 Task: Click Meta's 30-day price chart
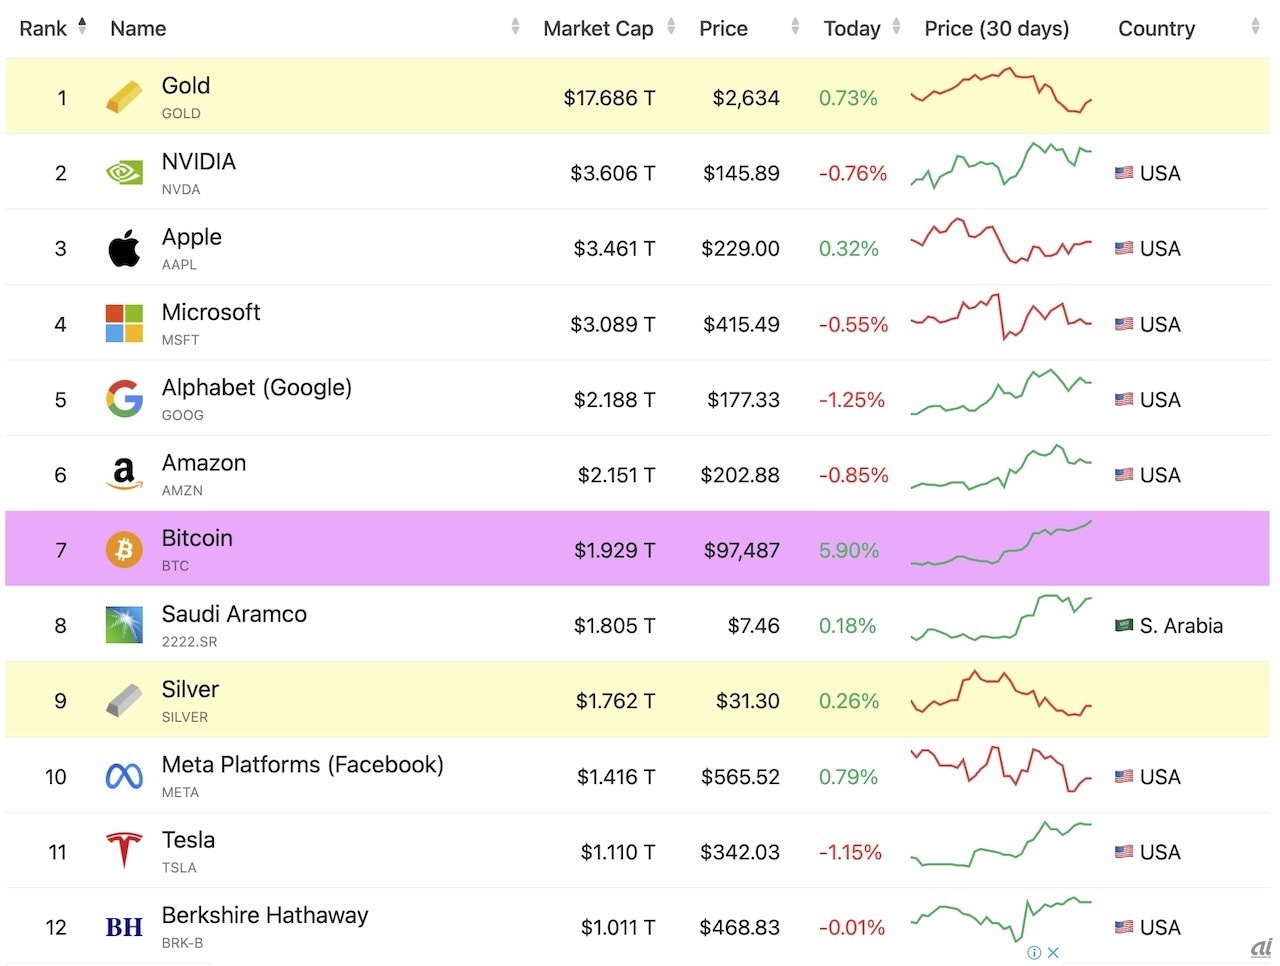coord(1001,769)
